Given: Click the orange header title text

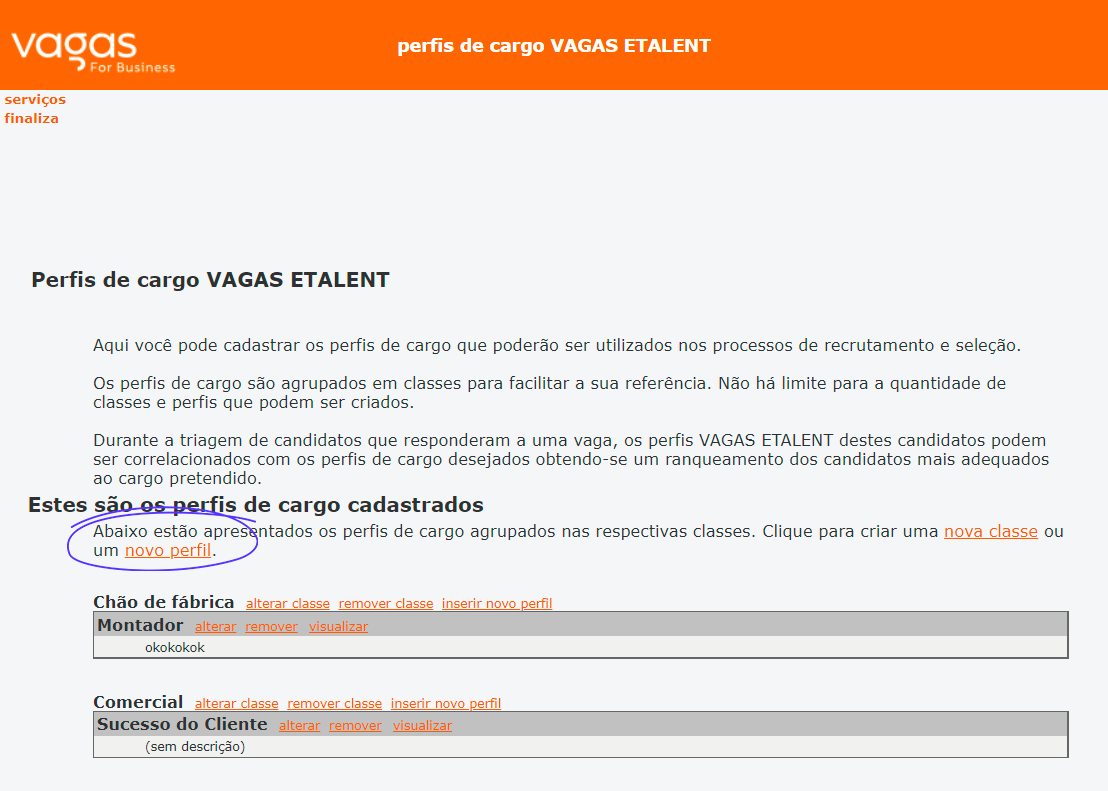Looking at the screenshot, I should click(554, 46).
